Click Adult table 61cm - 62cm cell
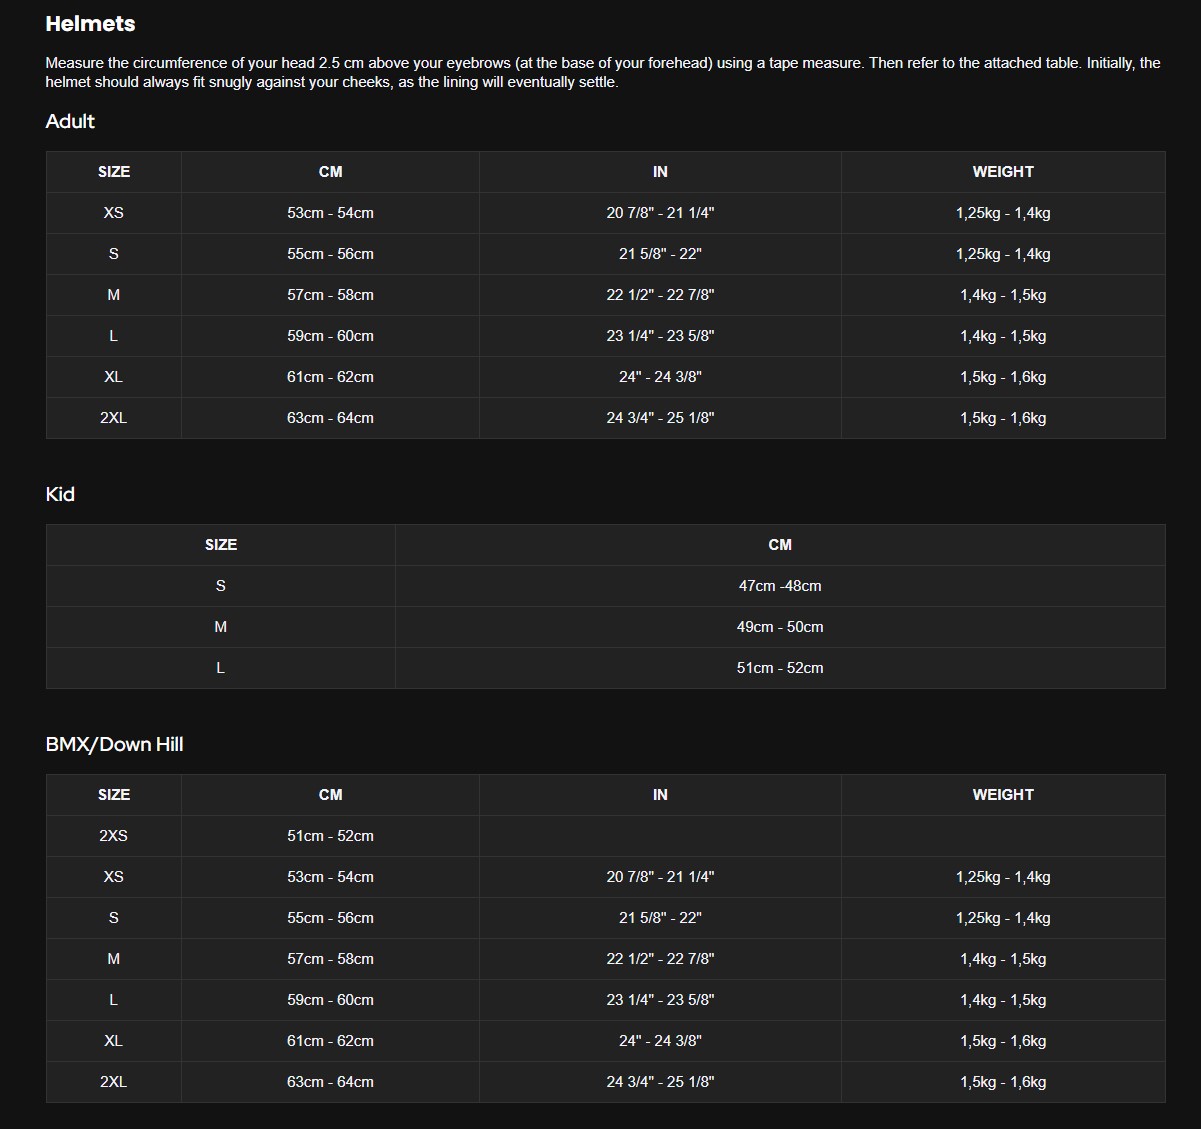1201x1129 pixels. [330, 377]
